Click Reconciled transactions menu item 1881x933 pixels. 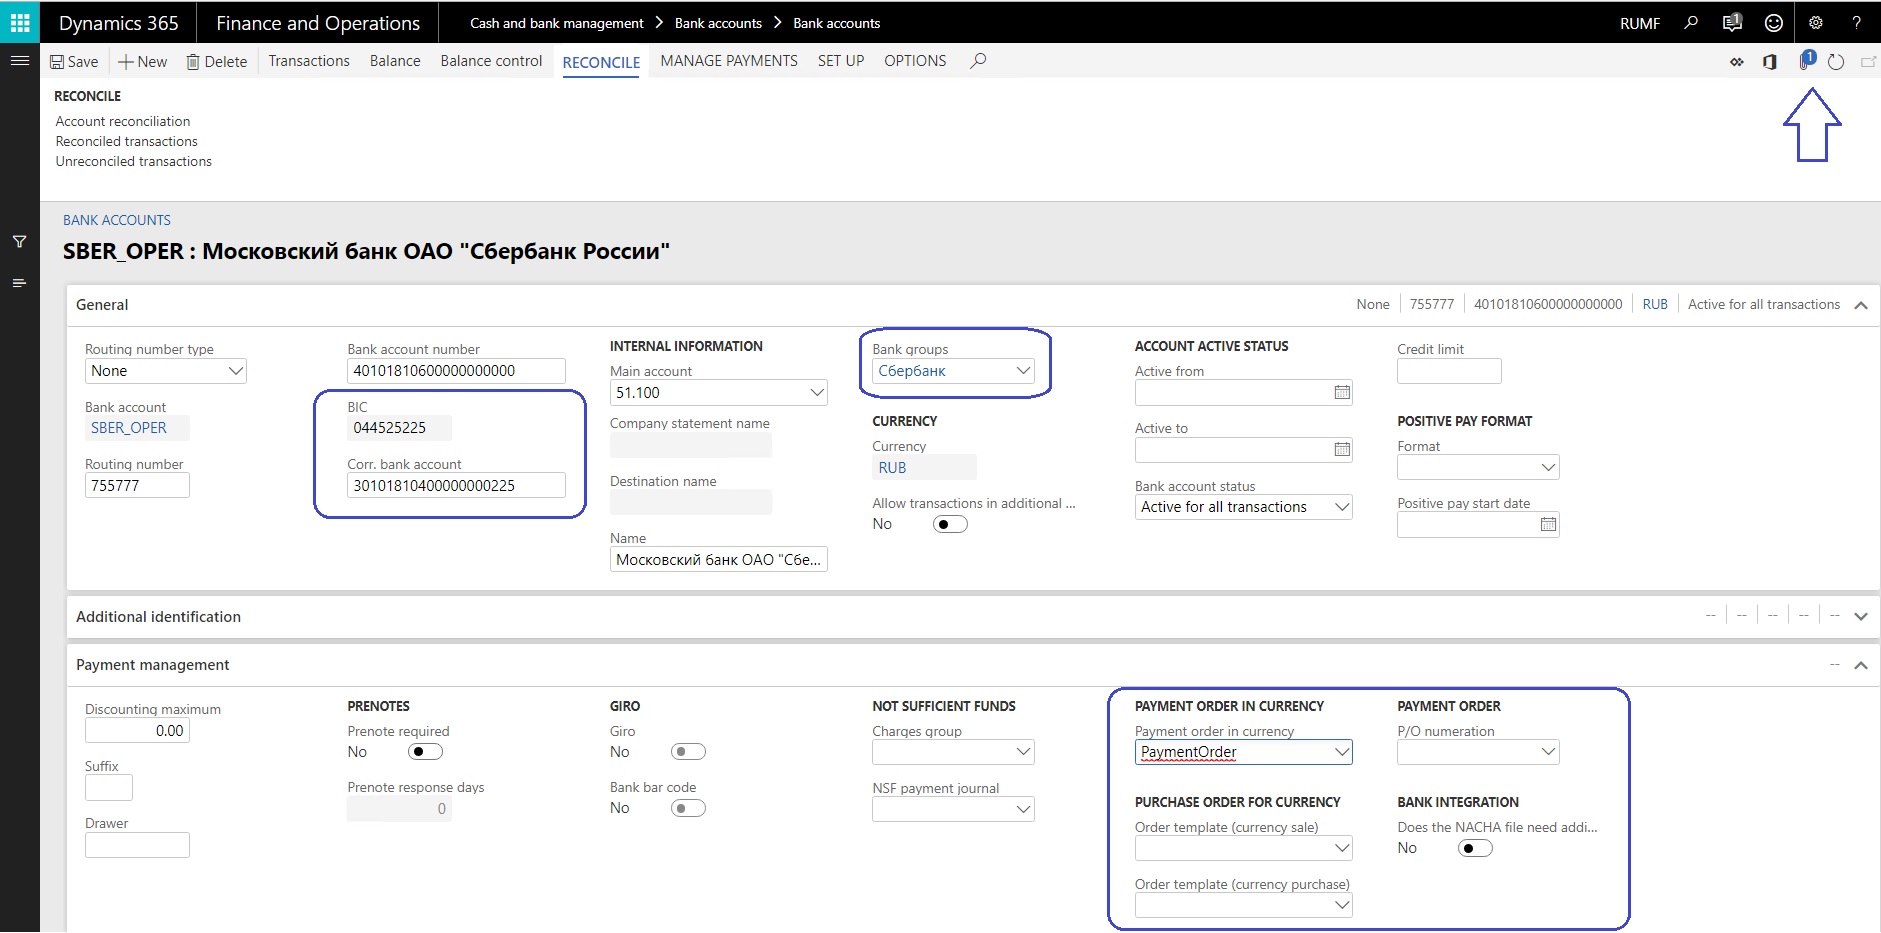pos(127,141)
